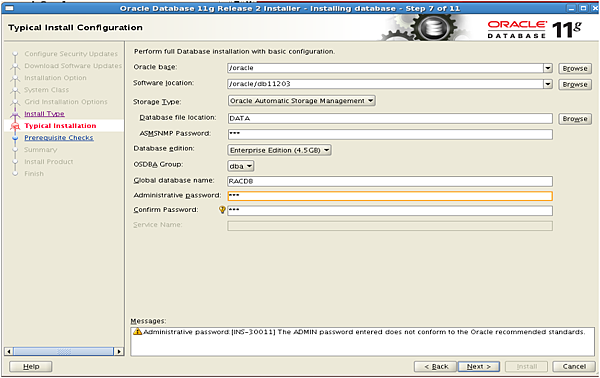600x378 pixels.
Task: Click the disabled Service Name field
Action: click(390, 226)
